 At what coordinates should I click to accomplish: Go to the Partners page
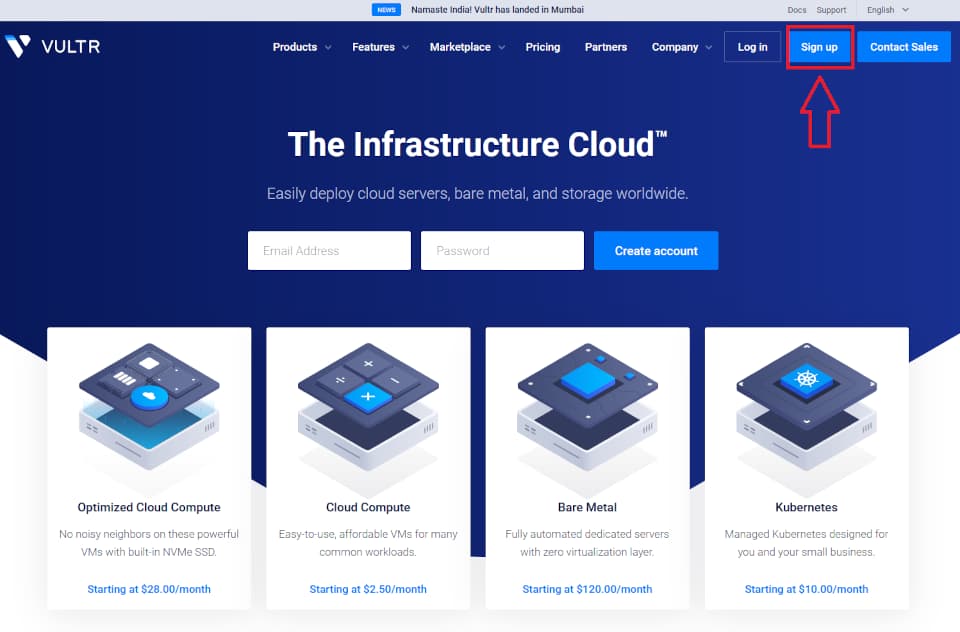pos(606,47)
